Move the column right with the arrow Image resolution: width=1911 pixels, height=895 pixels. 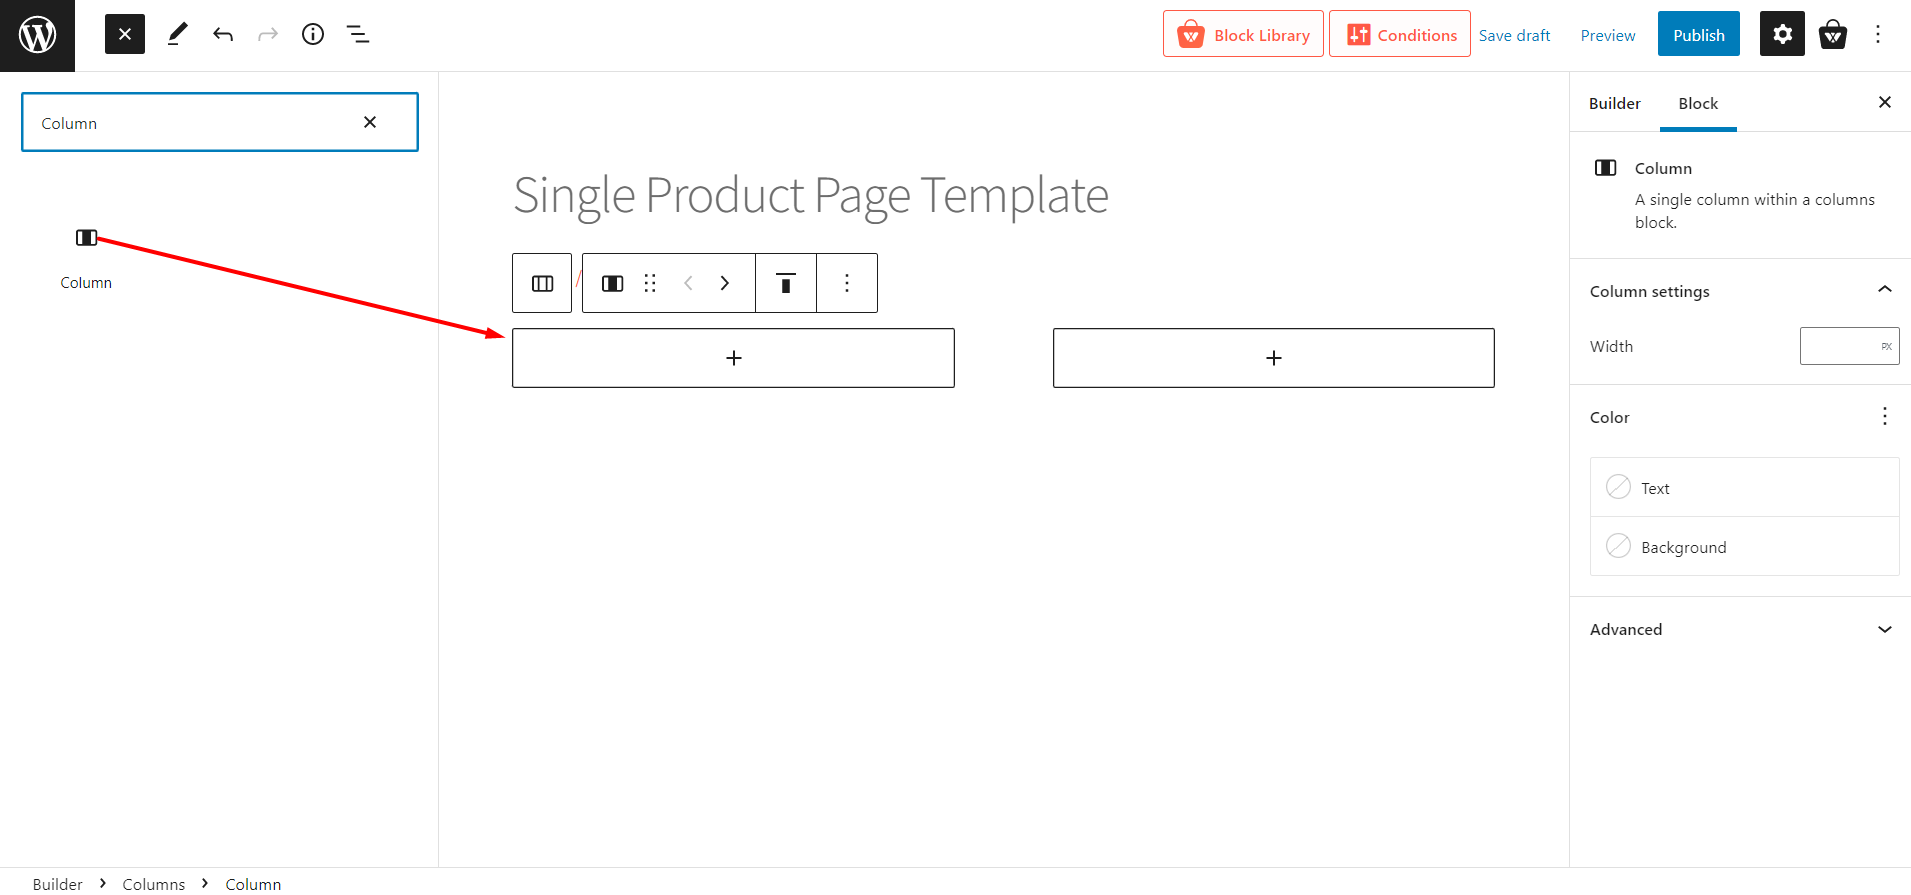pyautogui.click(x=725, y=283)
